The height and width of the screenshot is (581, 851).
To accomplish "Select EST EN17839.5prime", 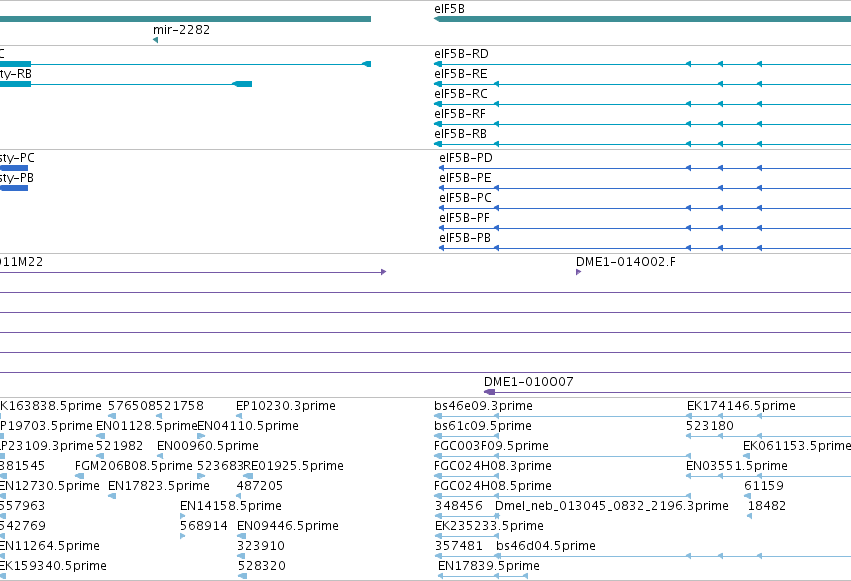I will pyautogui.click(x=488, y=566).
